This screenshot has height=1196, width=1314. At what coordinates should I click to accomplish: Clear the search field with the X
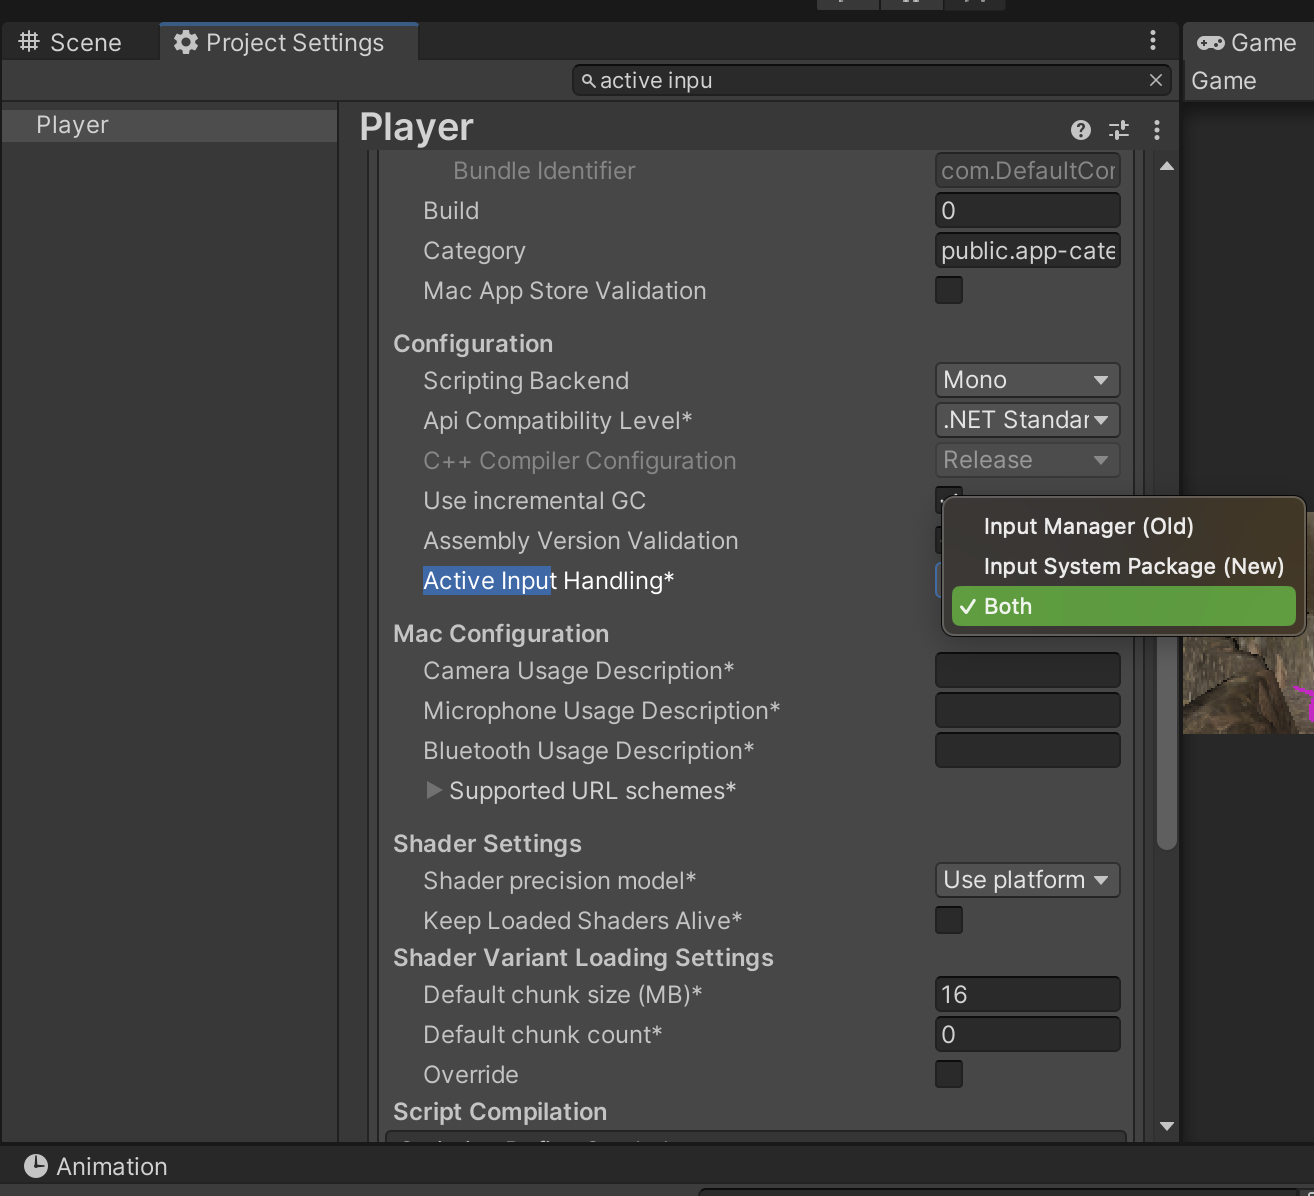tap(1156, 80)
